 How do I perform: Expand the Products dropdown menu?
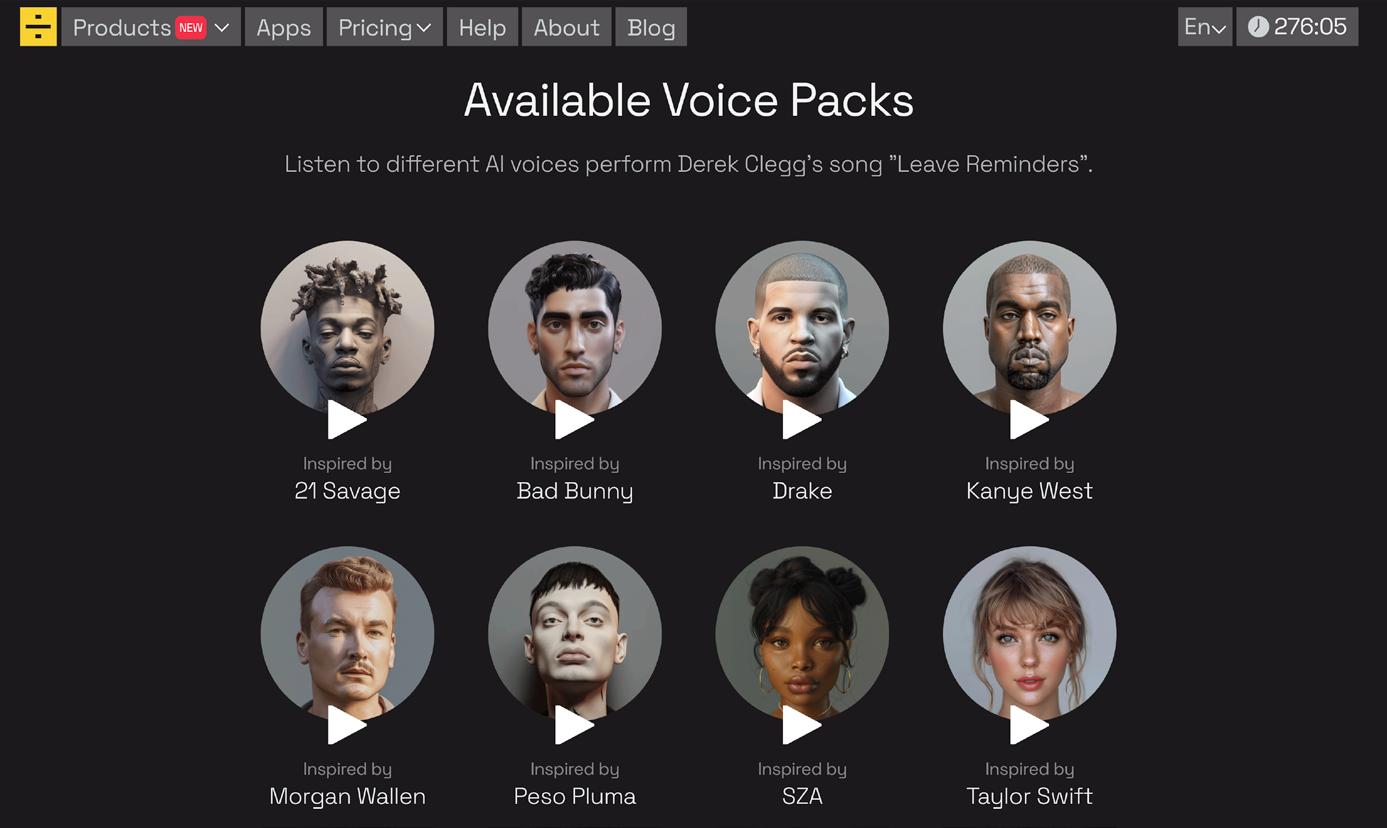tap(151, 27)
